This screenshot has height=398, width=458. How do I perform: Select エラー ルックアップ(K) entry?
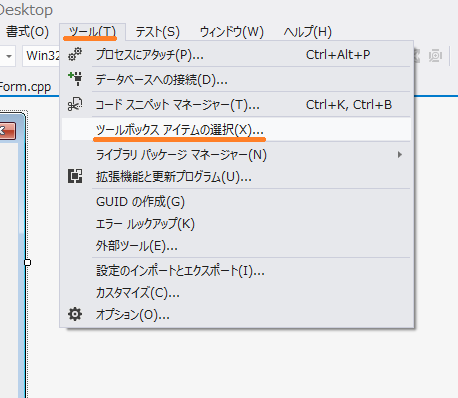[x=236, y=224]
